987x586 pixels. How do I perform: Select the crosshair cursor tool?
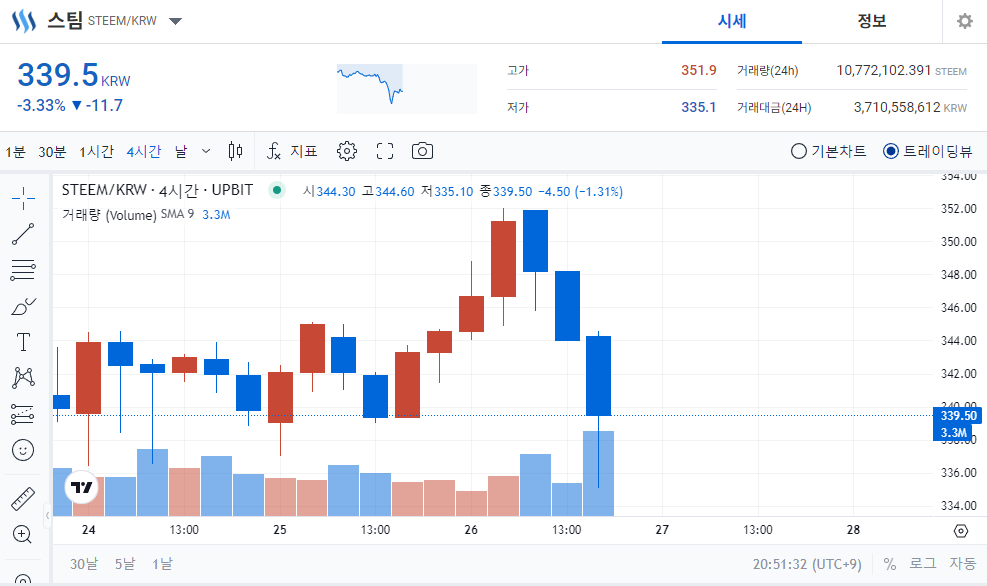(x=23, y=198)
